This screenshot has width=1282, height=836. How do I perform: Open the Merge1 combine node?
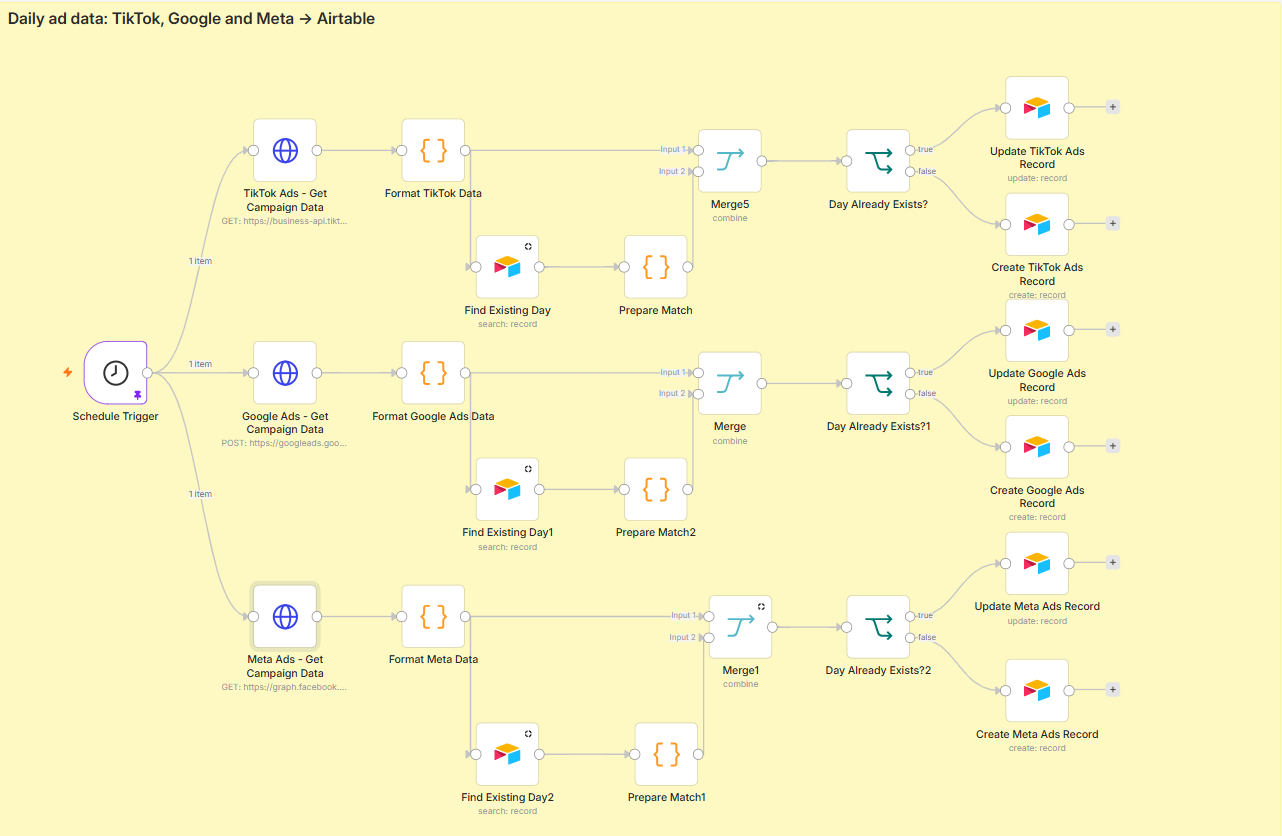pos(741,627)
